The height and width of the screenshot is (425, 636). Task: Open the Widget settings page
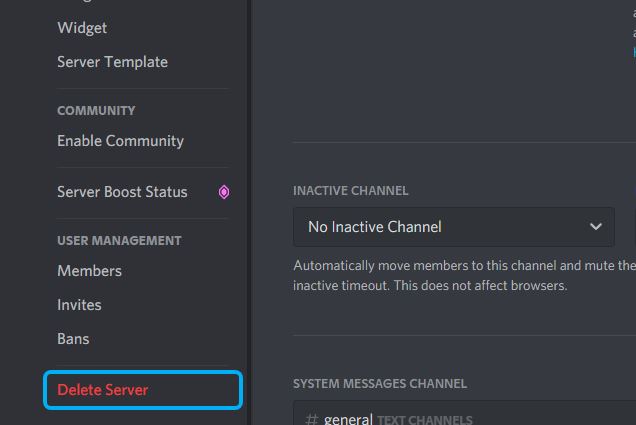(x=82, y=28)
